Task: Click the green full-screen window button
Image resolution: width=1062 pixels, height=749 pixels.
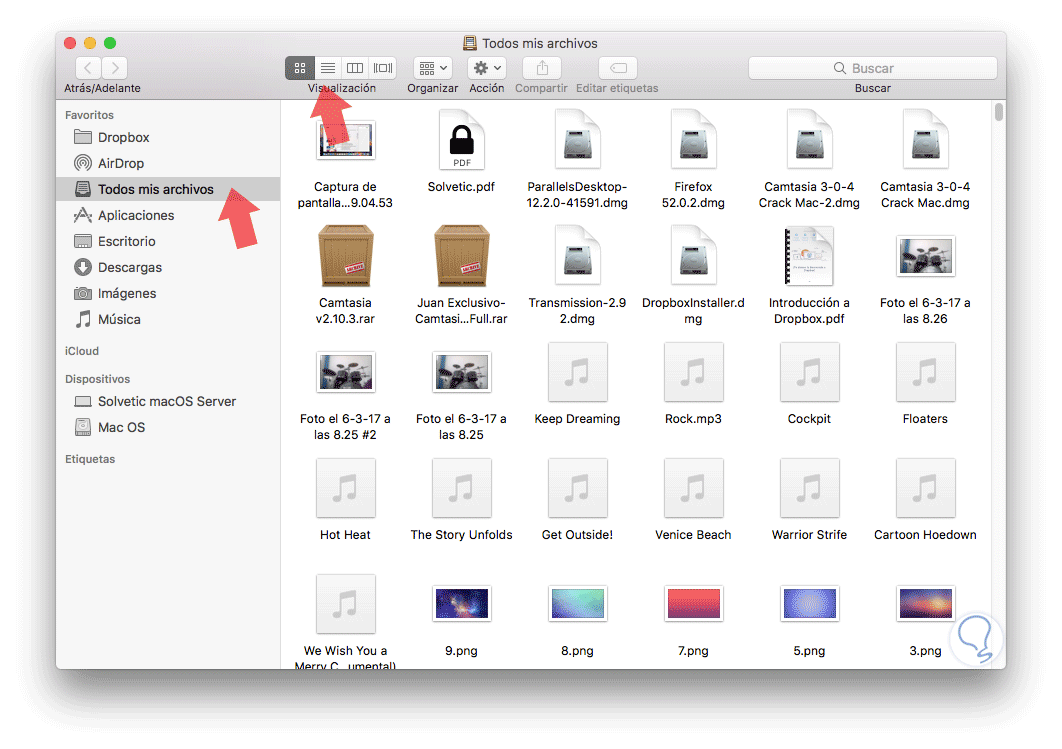Action: (110, 43)
